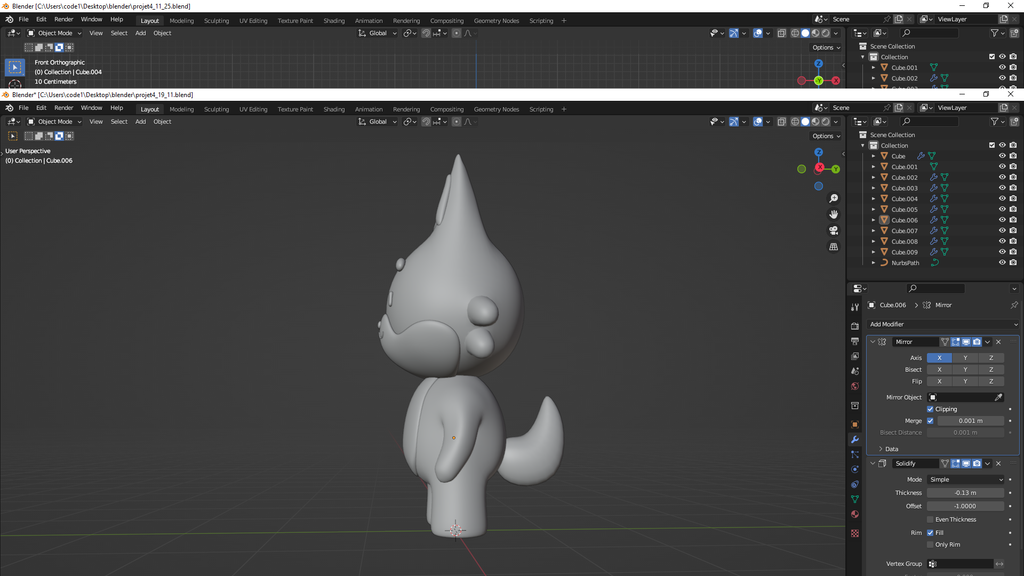This screenshot has height=576, width=1024.
Task: Click the pan hand icon in viewport
Action: point(834,215)
